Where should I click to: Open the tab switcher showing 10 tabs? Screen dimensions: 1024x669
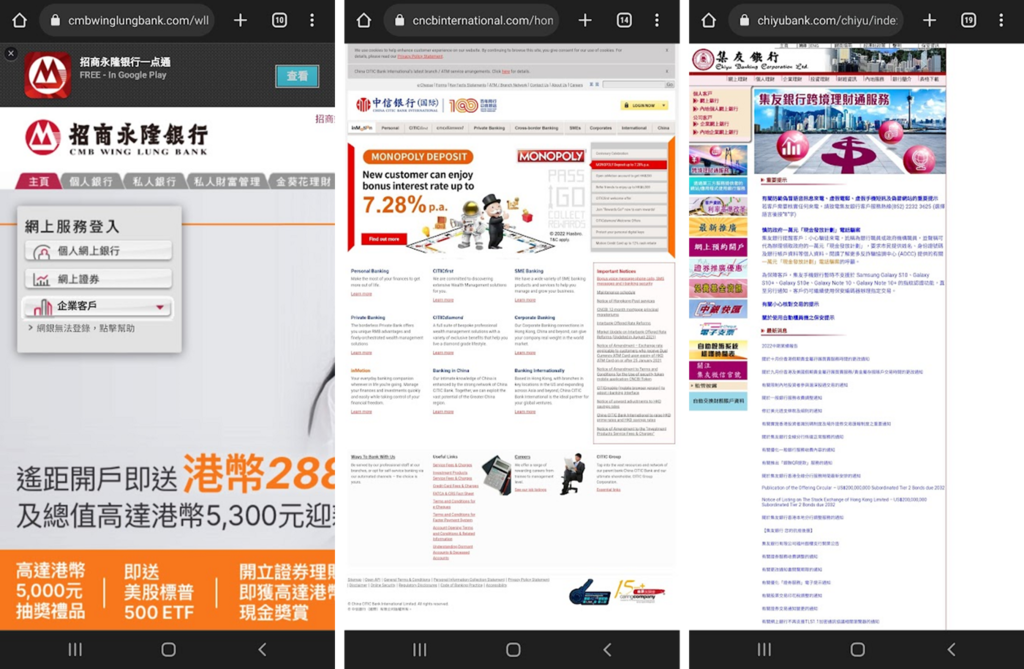[x=280, y=20]
